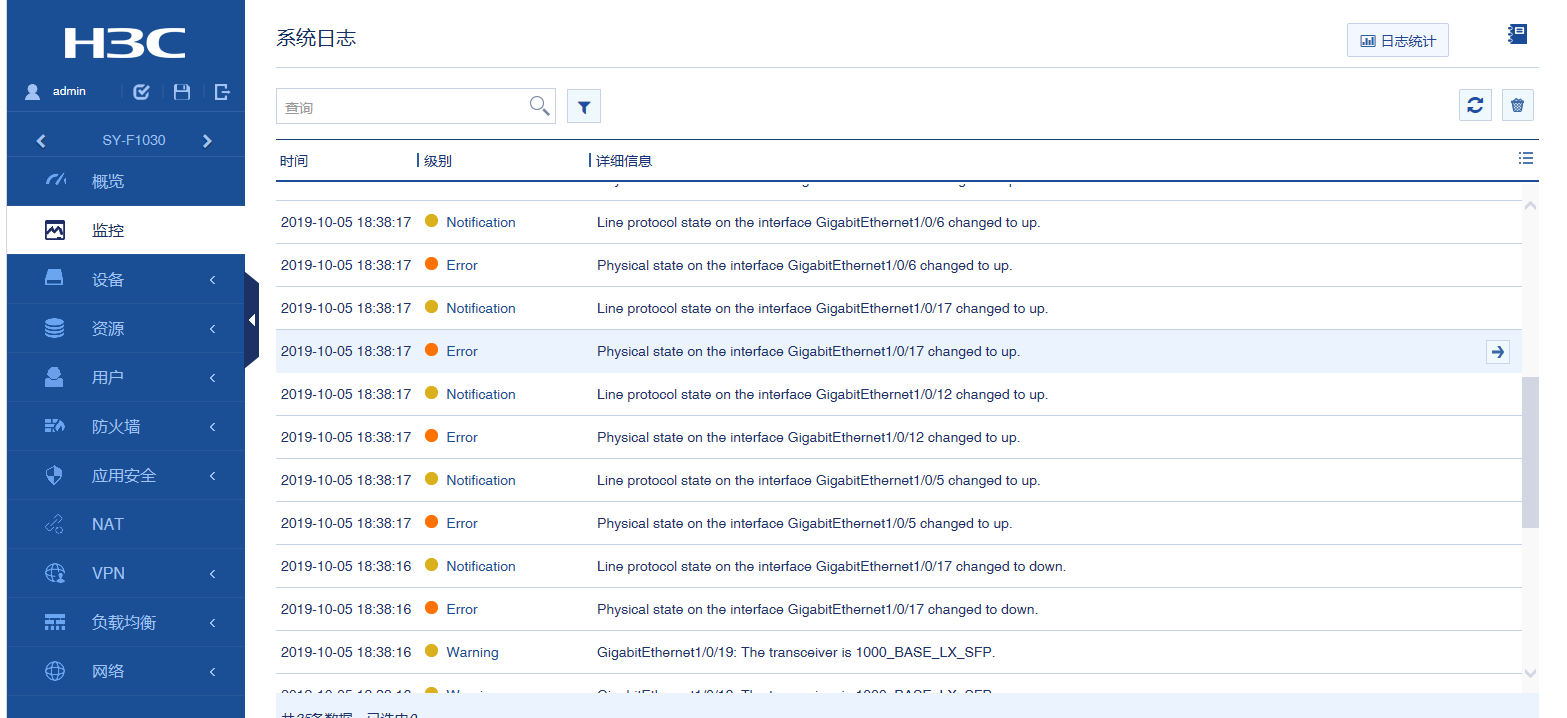Viewport: 1567px width, 718px height.
Task: Click the 日志统计 button
Action: click(1397, 41)
